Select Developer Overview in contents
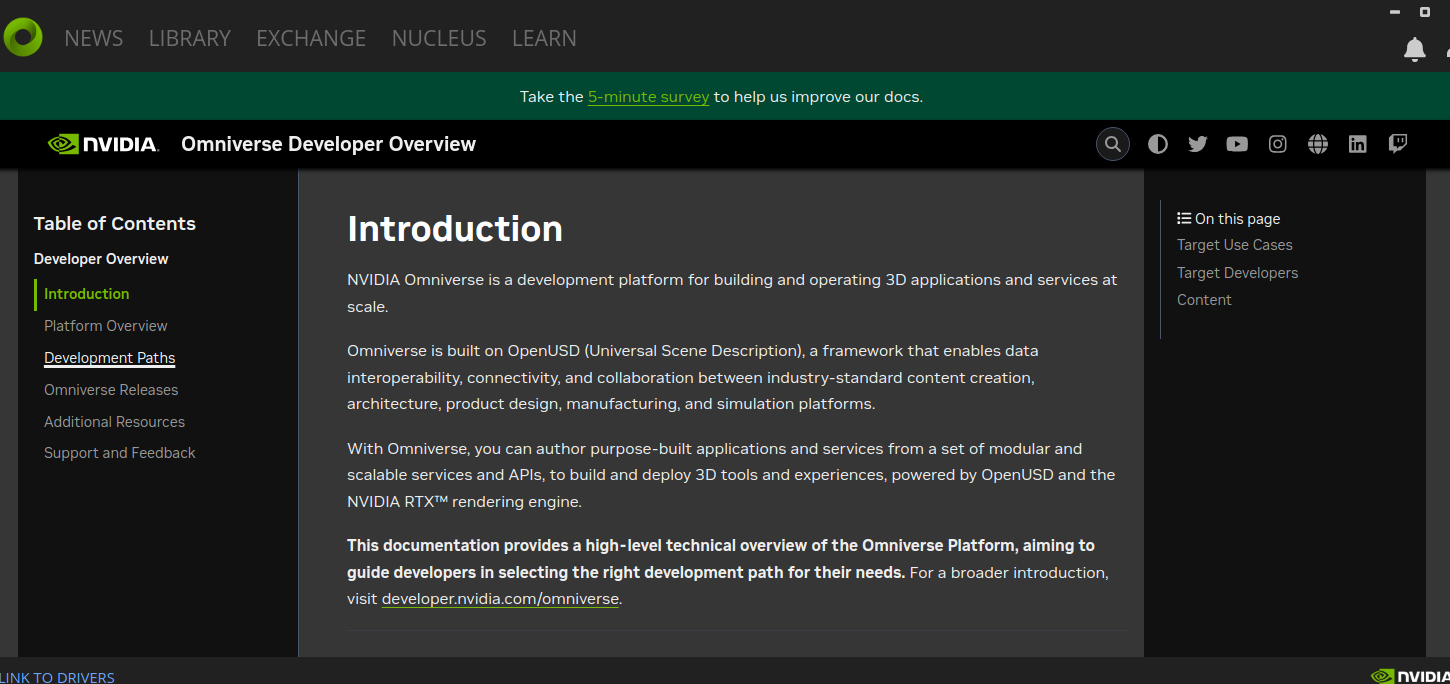1450x684 pixels. coord(101,259)
